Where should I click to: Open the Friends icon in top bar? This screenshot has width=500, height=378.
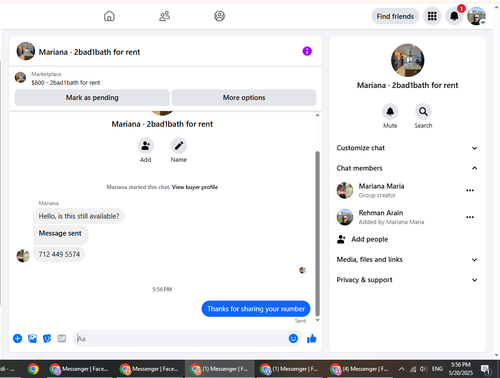165,16
